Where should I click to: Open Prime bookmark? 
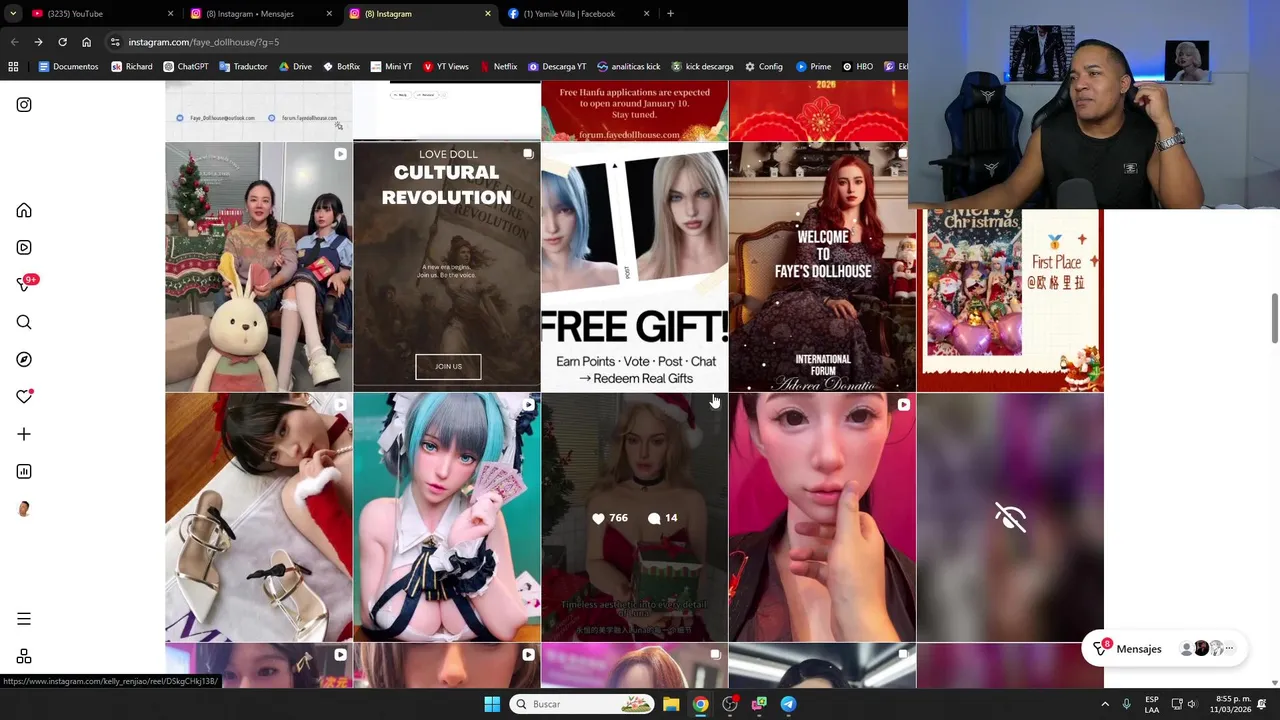[813, 67]
